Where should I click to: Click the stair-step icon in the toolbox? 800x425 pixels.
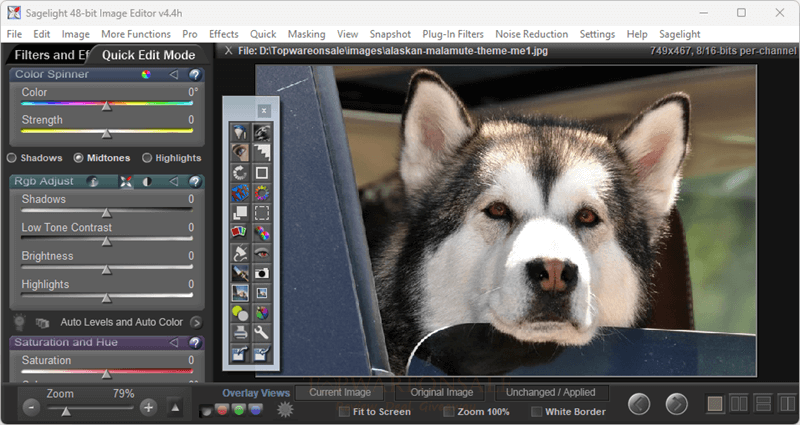click(x=261, y=153)
